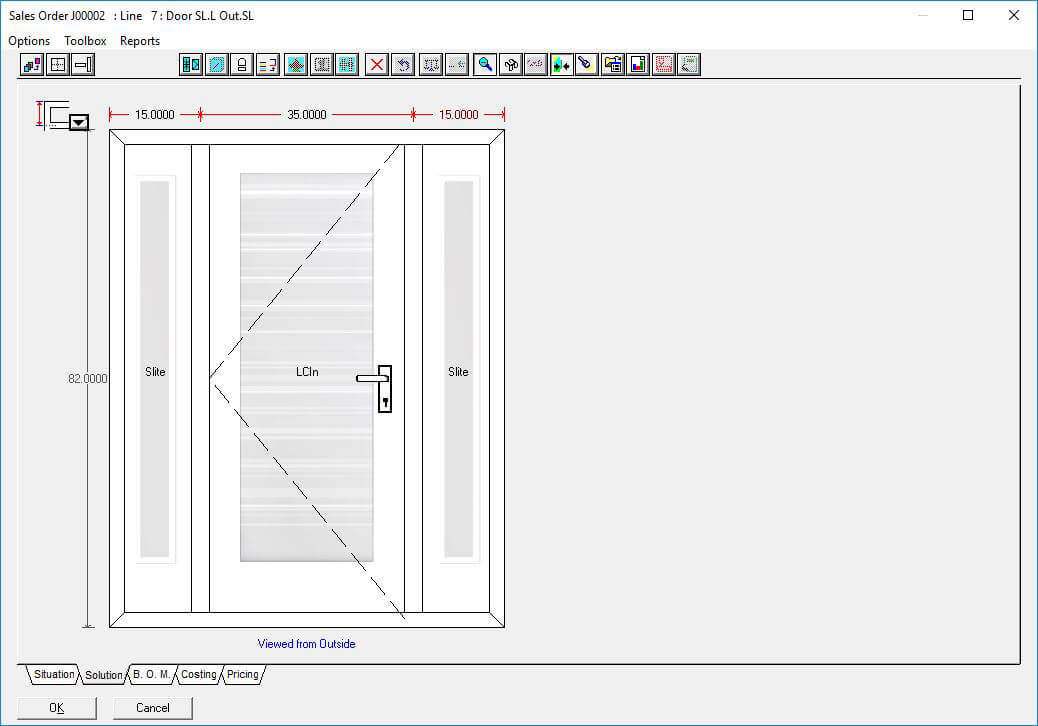
Task: Click the crosshair grid icon
Action: click(58, 65)
